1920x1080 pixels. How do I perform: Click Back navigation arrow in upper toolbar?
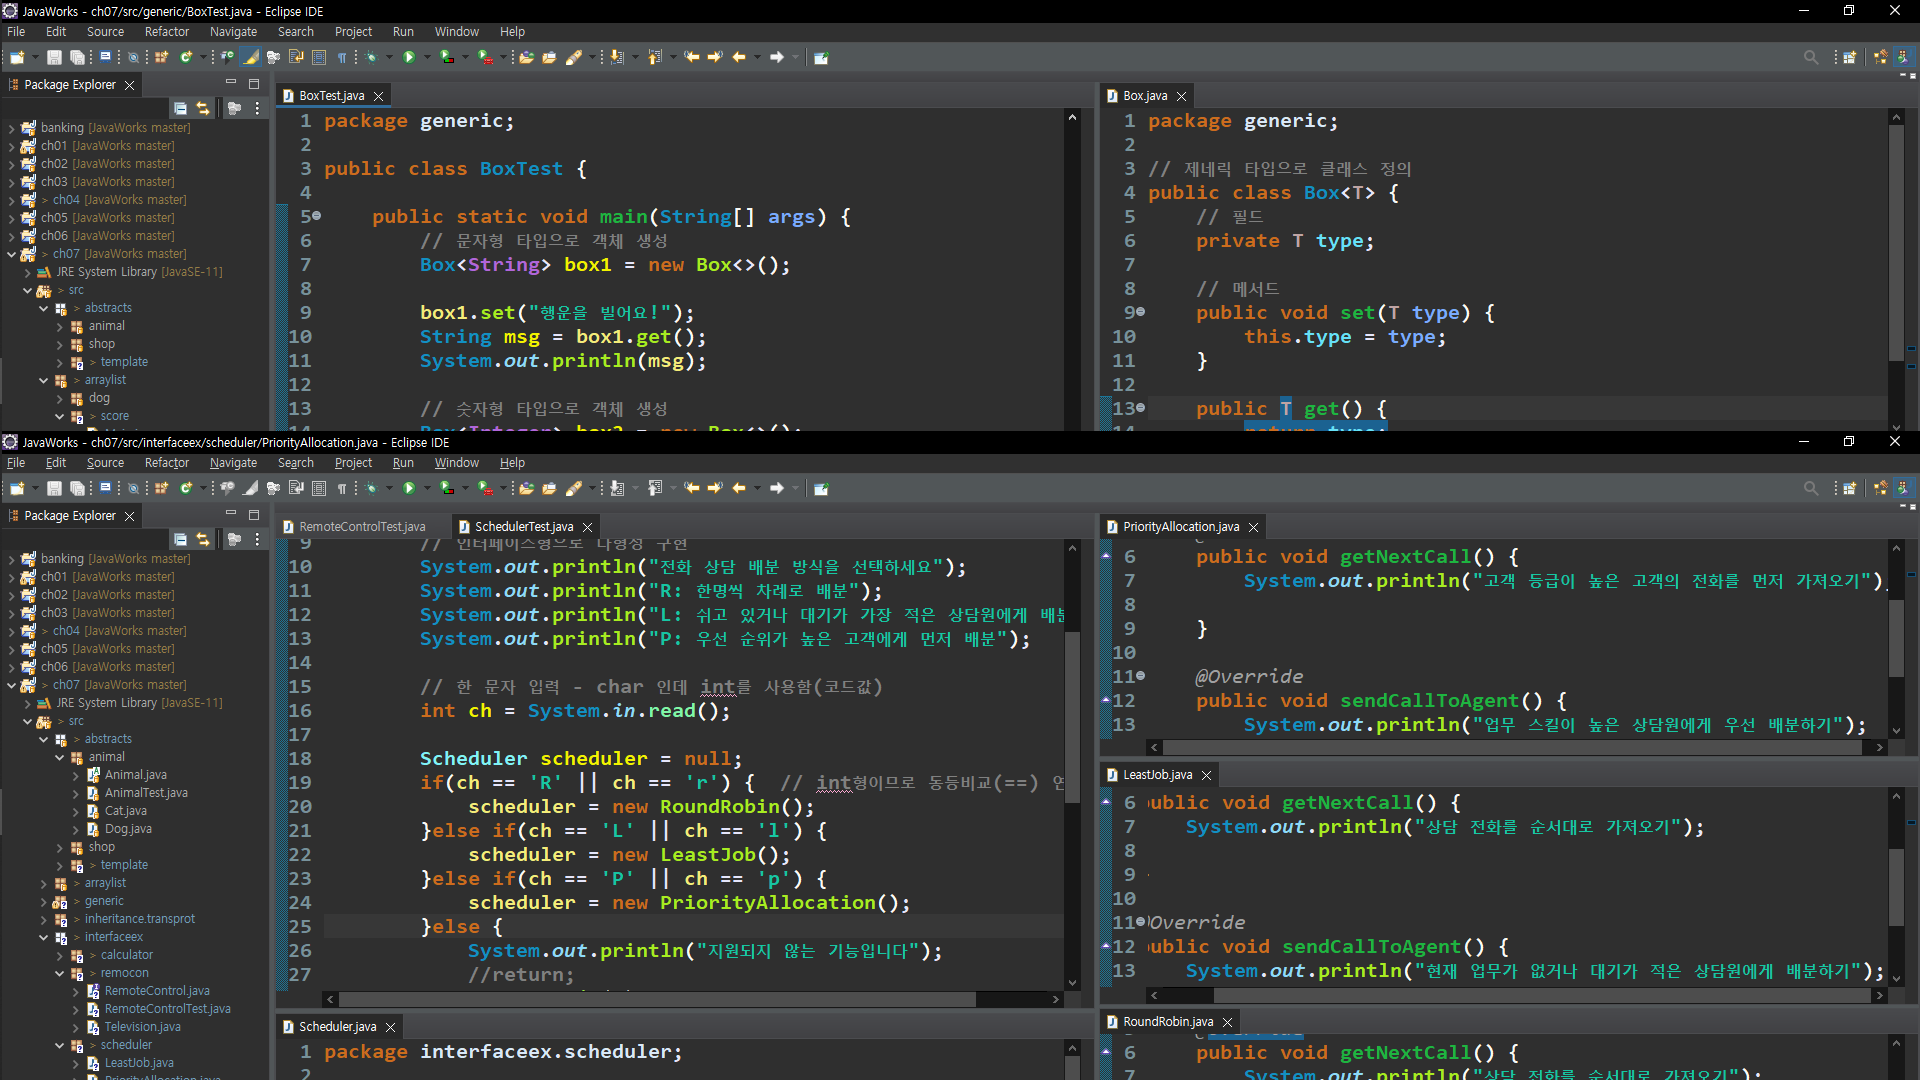[x=739, y=57]
